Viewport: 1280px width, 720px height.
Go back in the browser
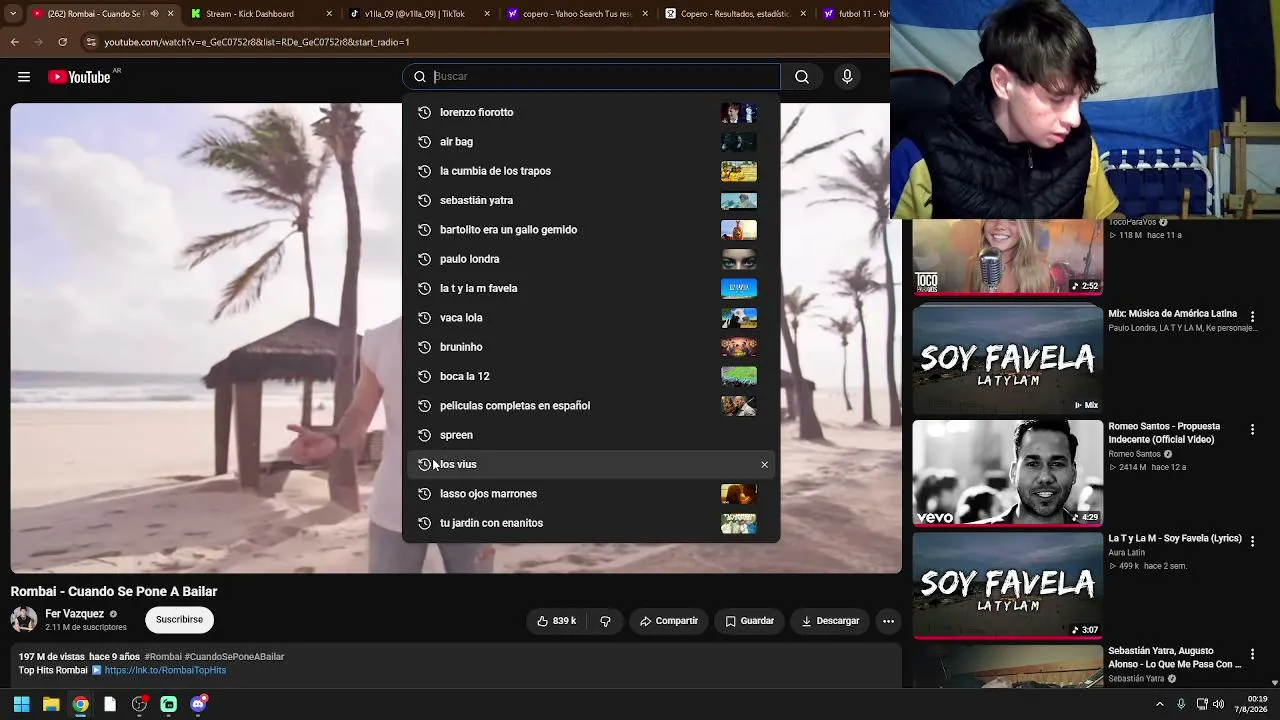pos(15,42)
